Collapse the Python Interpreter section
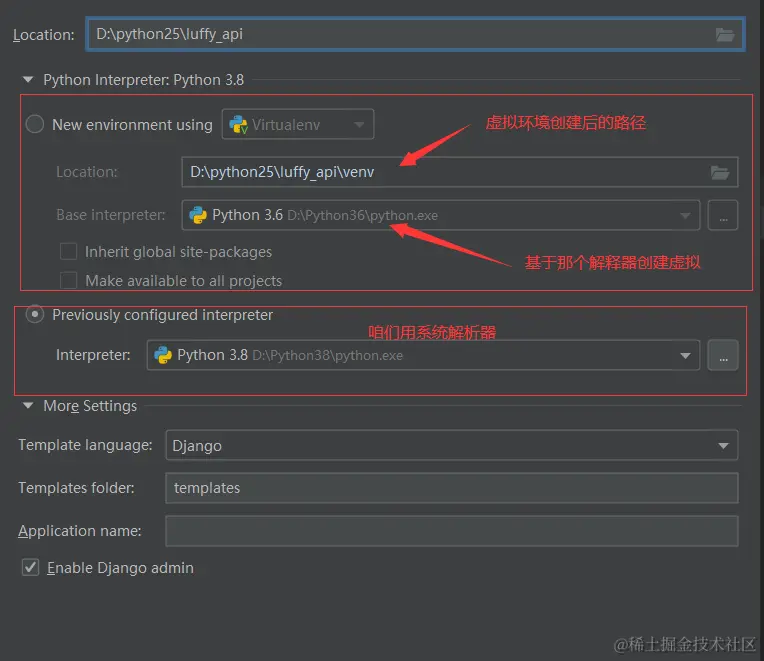The height and width of the screenshot is (661, 764). (x=28, y=79)
